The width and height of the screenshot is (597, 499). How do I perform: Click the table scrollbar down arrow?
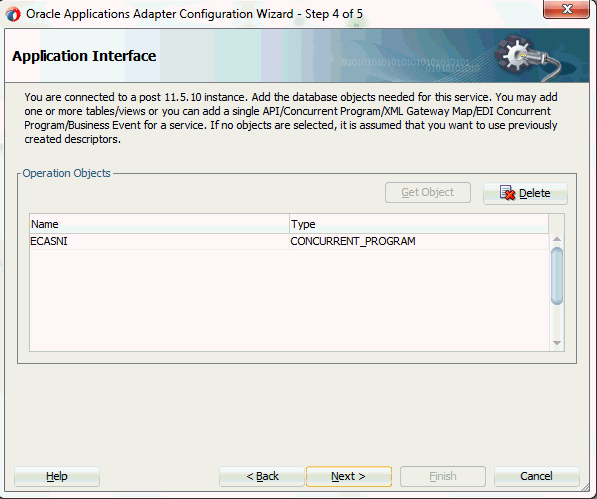[557, 343]
